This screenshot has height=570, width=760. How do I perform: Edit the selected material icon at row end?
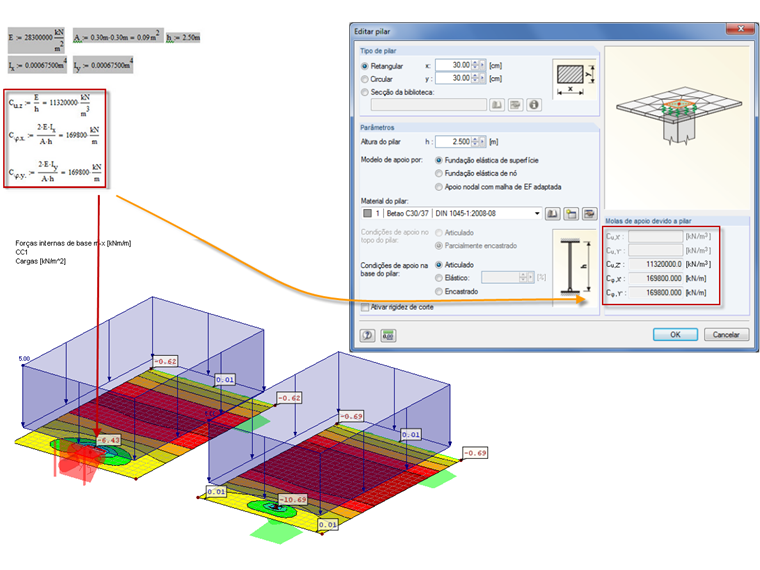point(589,214)
